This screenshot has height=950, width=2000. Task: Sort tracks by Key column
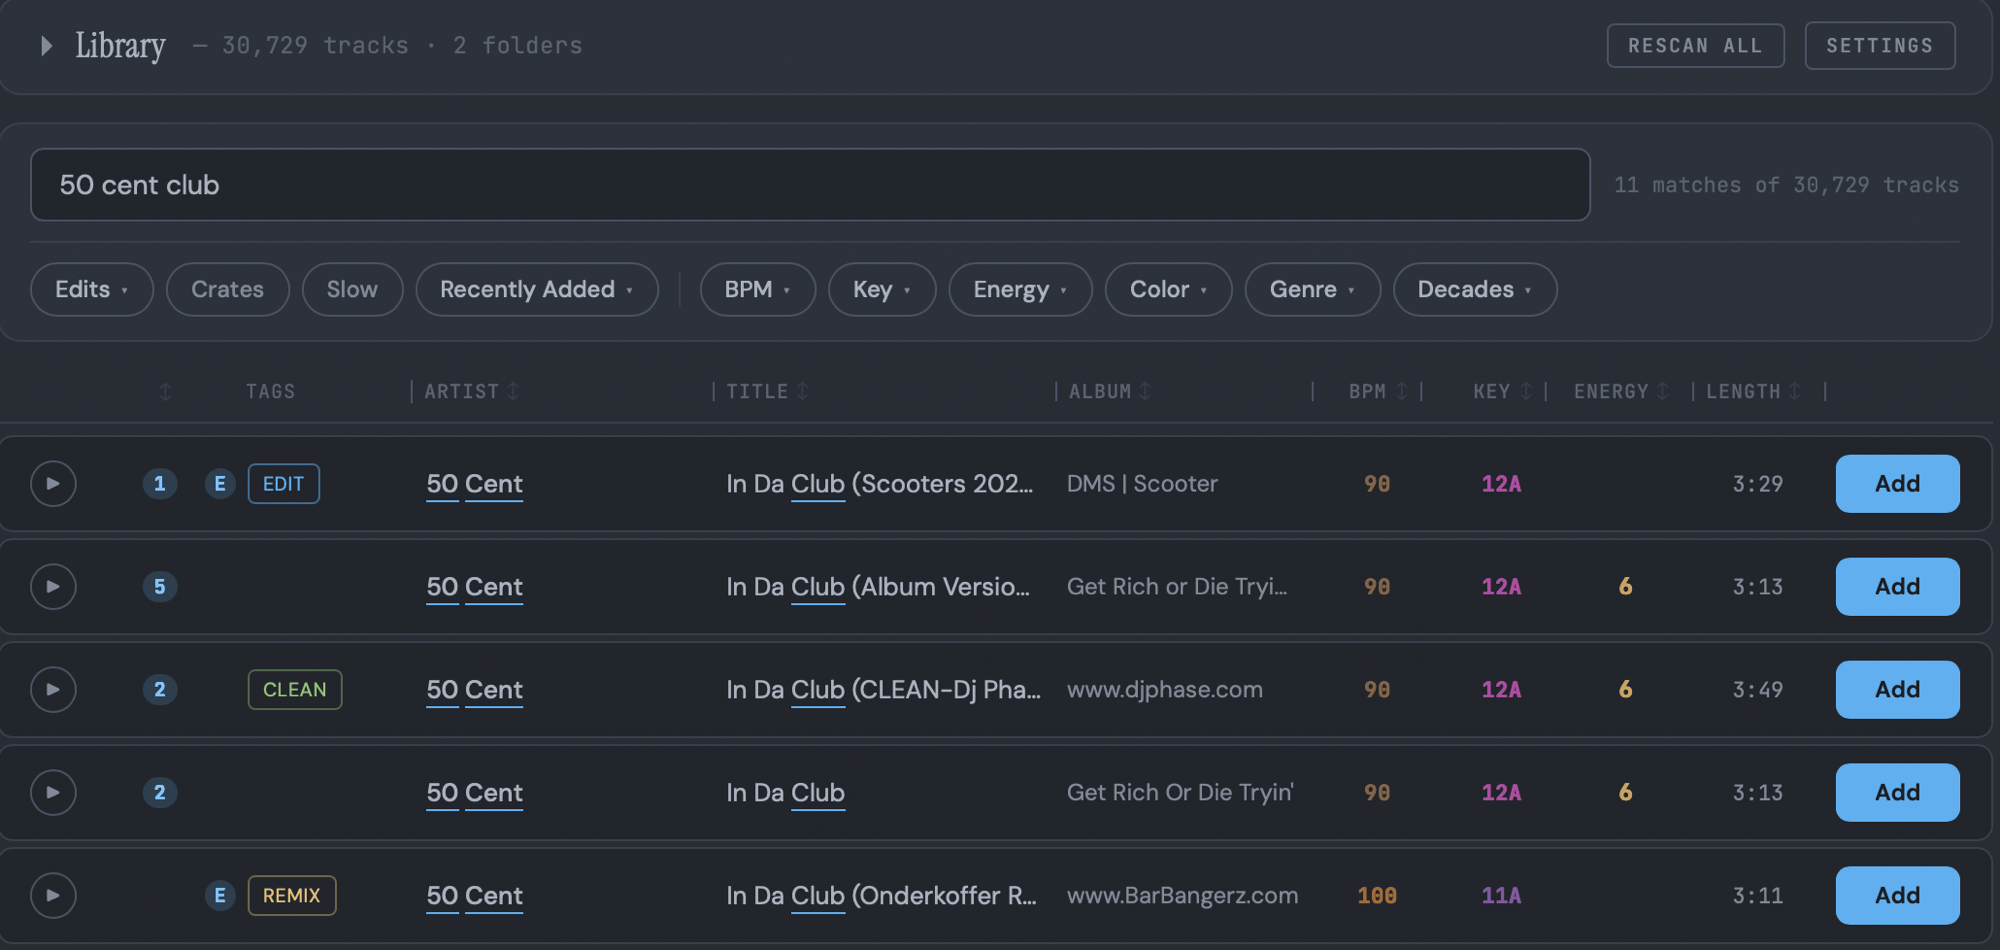(1502, 392)
